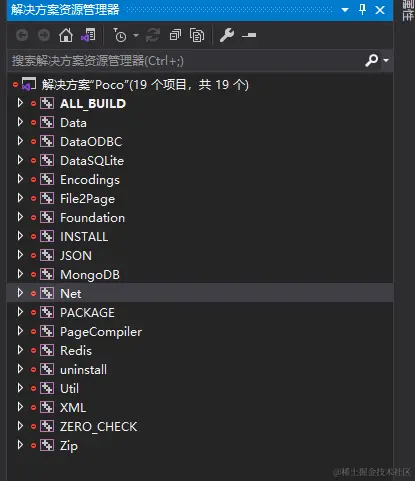Click the Data project icon
415x481 pixels.
[x=47, y=122]
